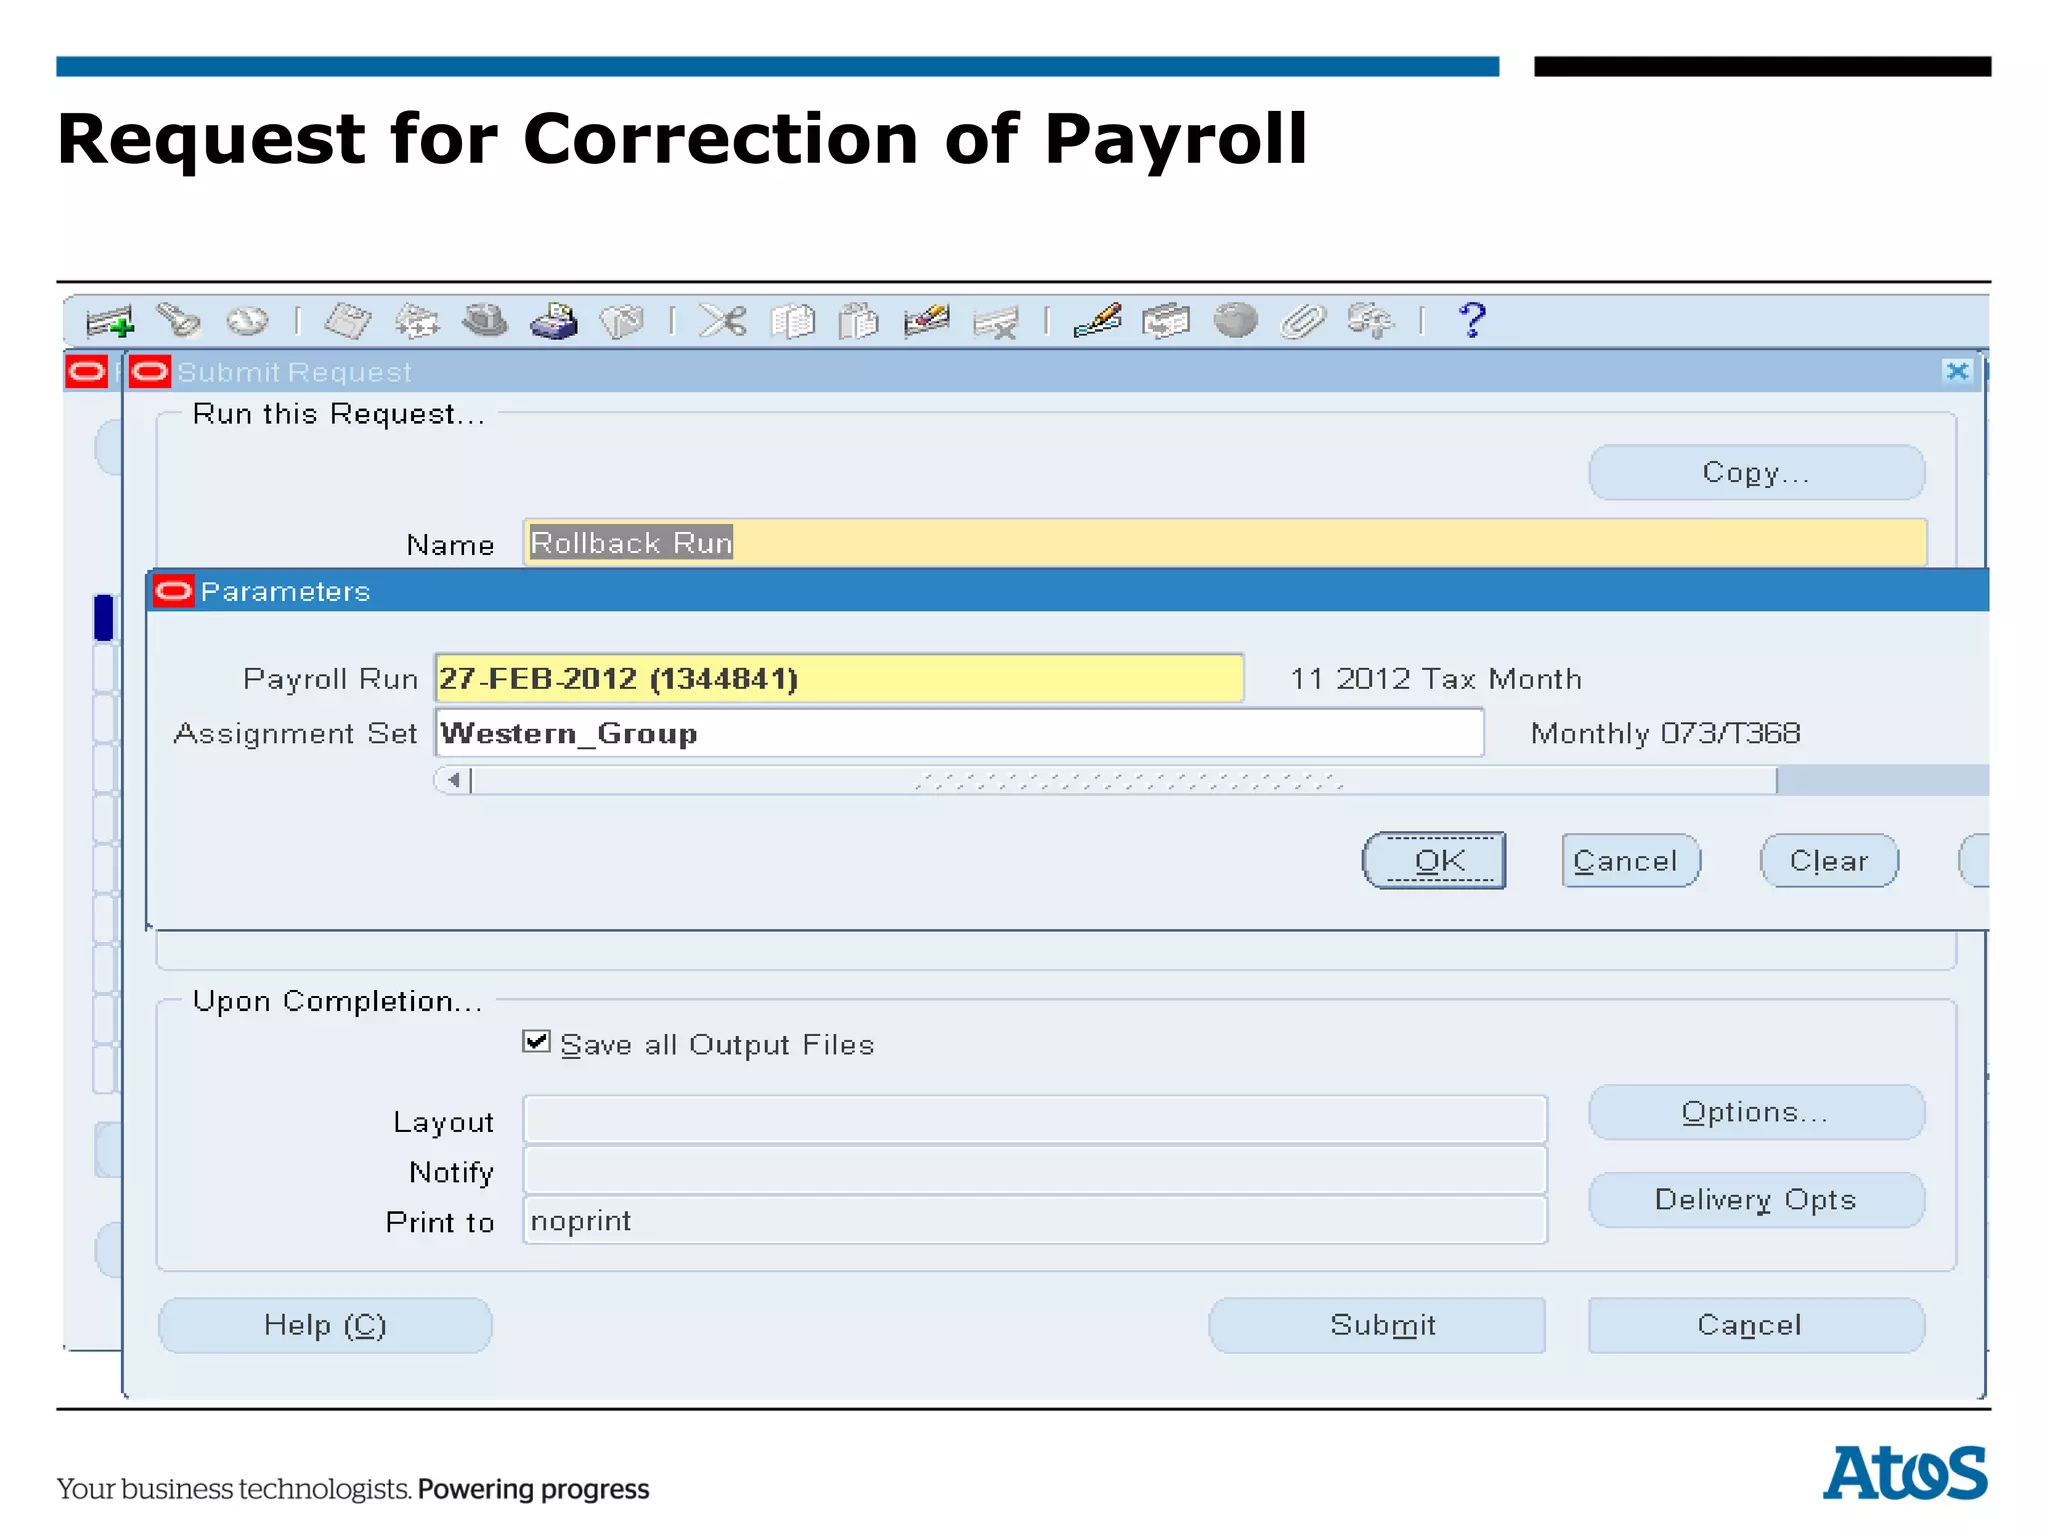Click the Layout input field
This screenshot has height=1536, width=2048.
point(1035,1120)
